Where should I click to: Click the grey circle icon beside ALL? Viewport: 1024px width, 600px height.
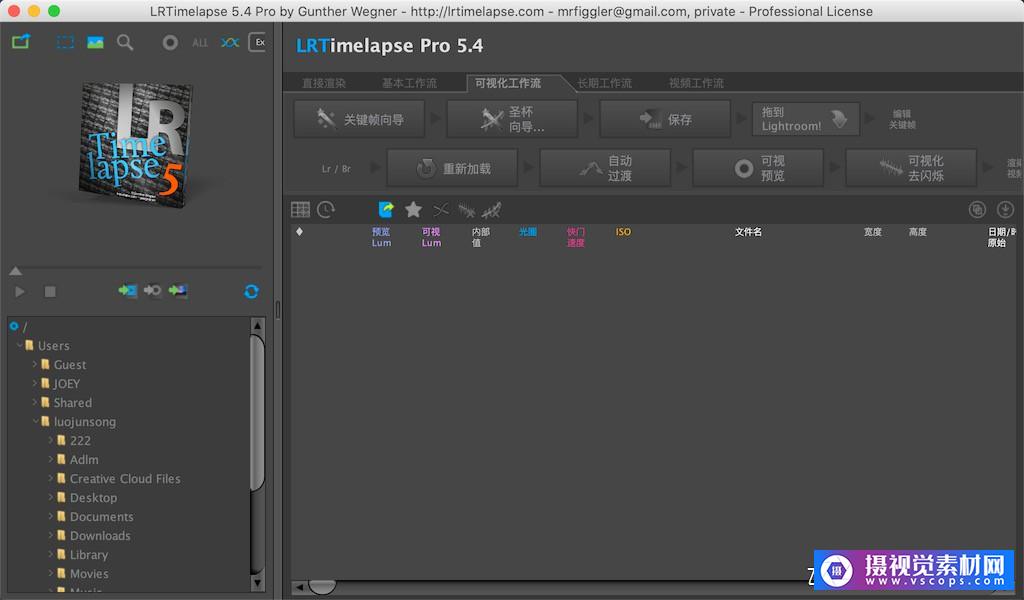170,43
